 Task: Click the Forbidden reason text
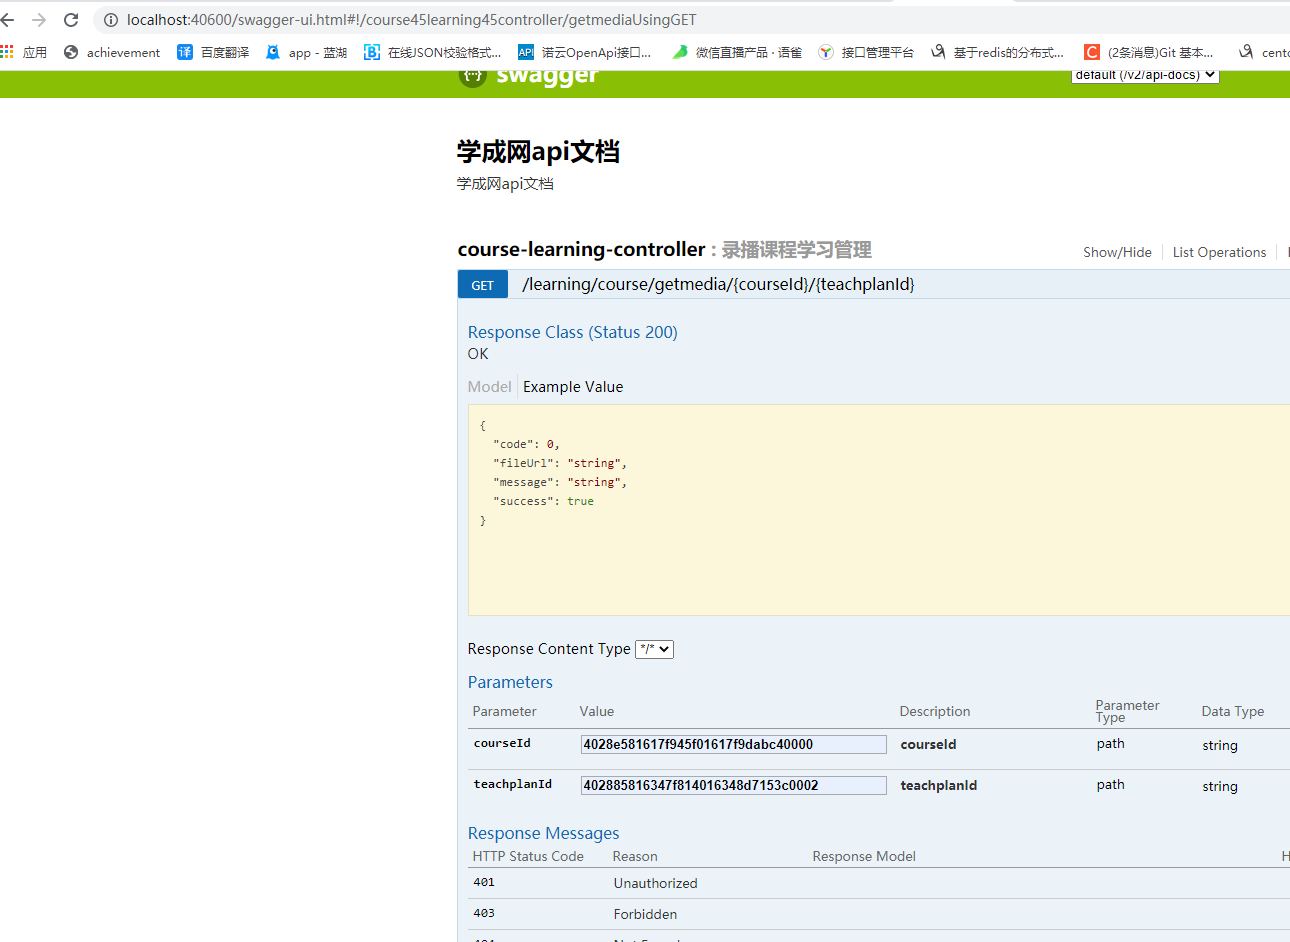(646, 914)
